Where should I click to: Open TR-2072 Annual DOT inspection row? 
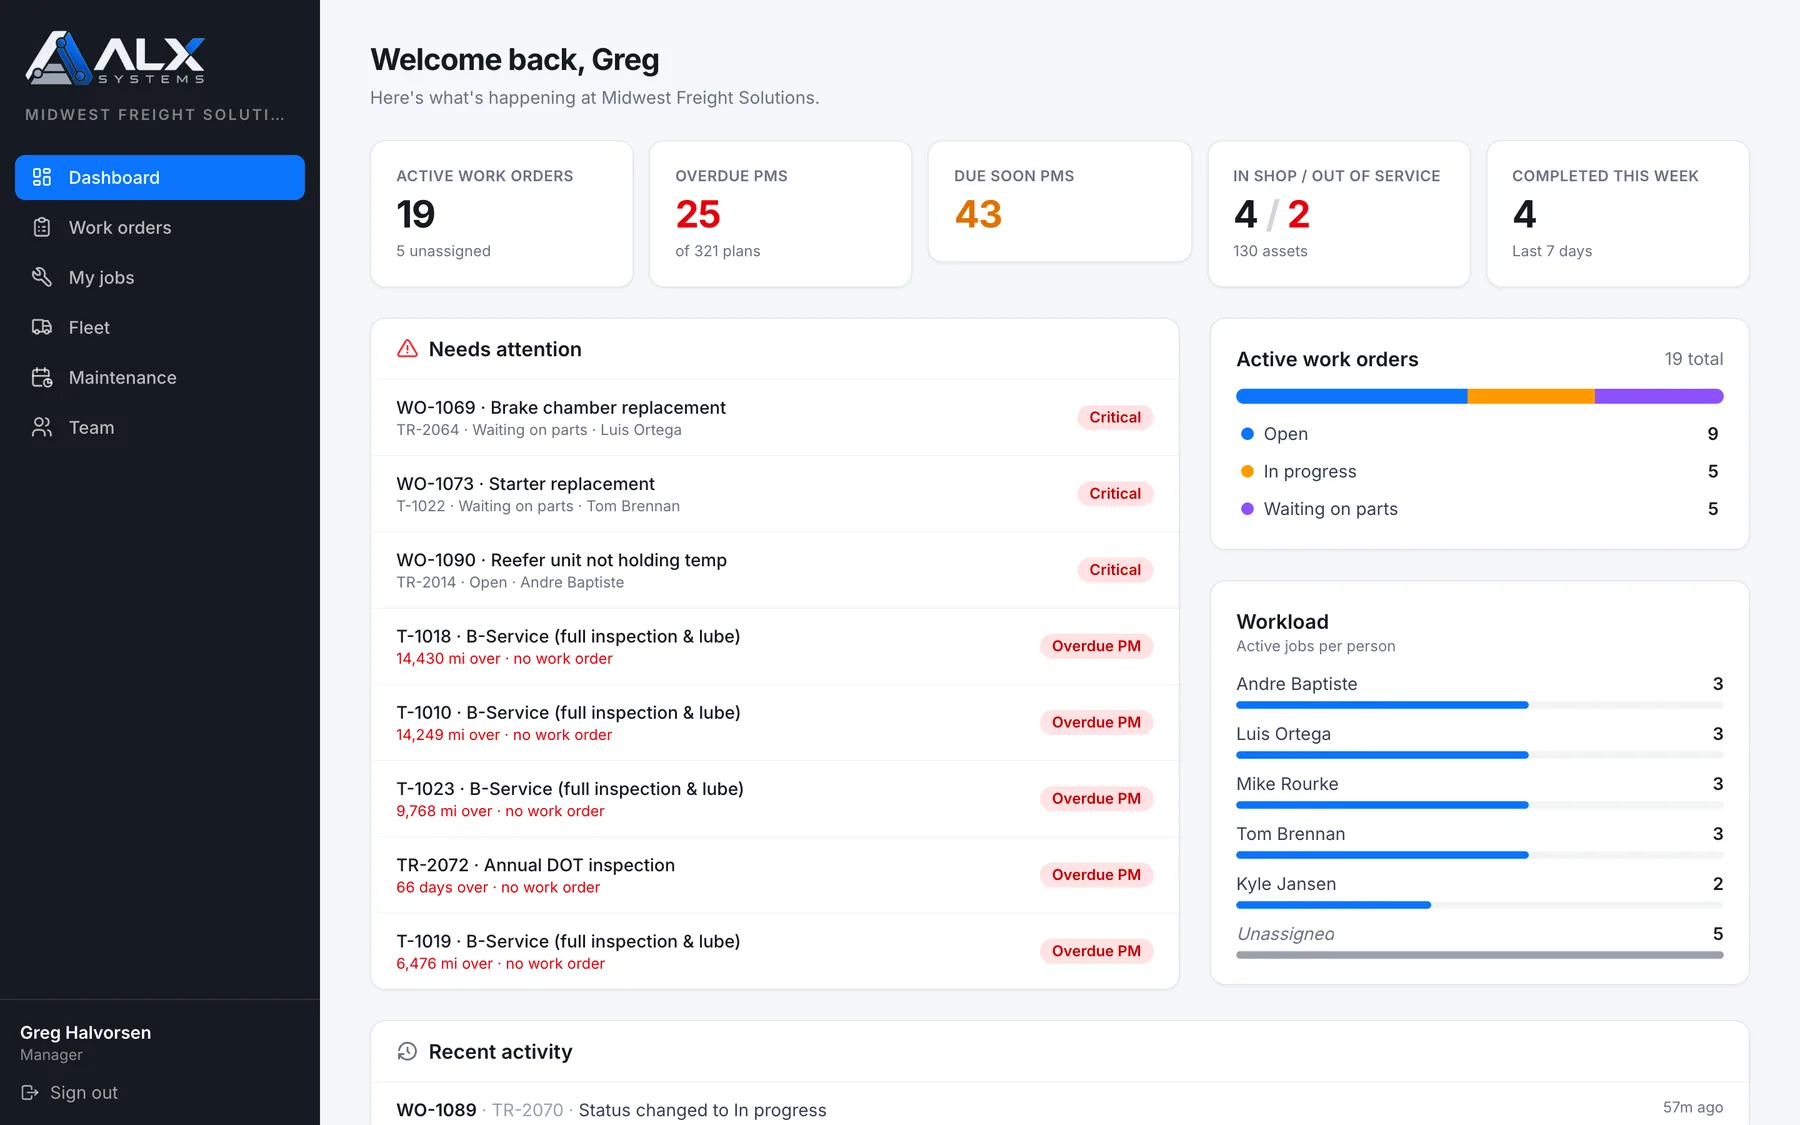[775, 875]
